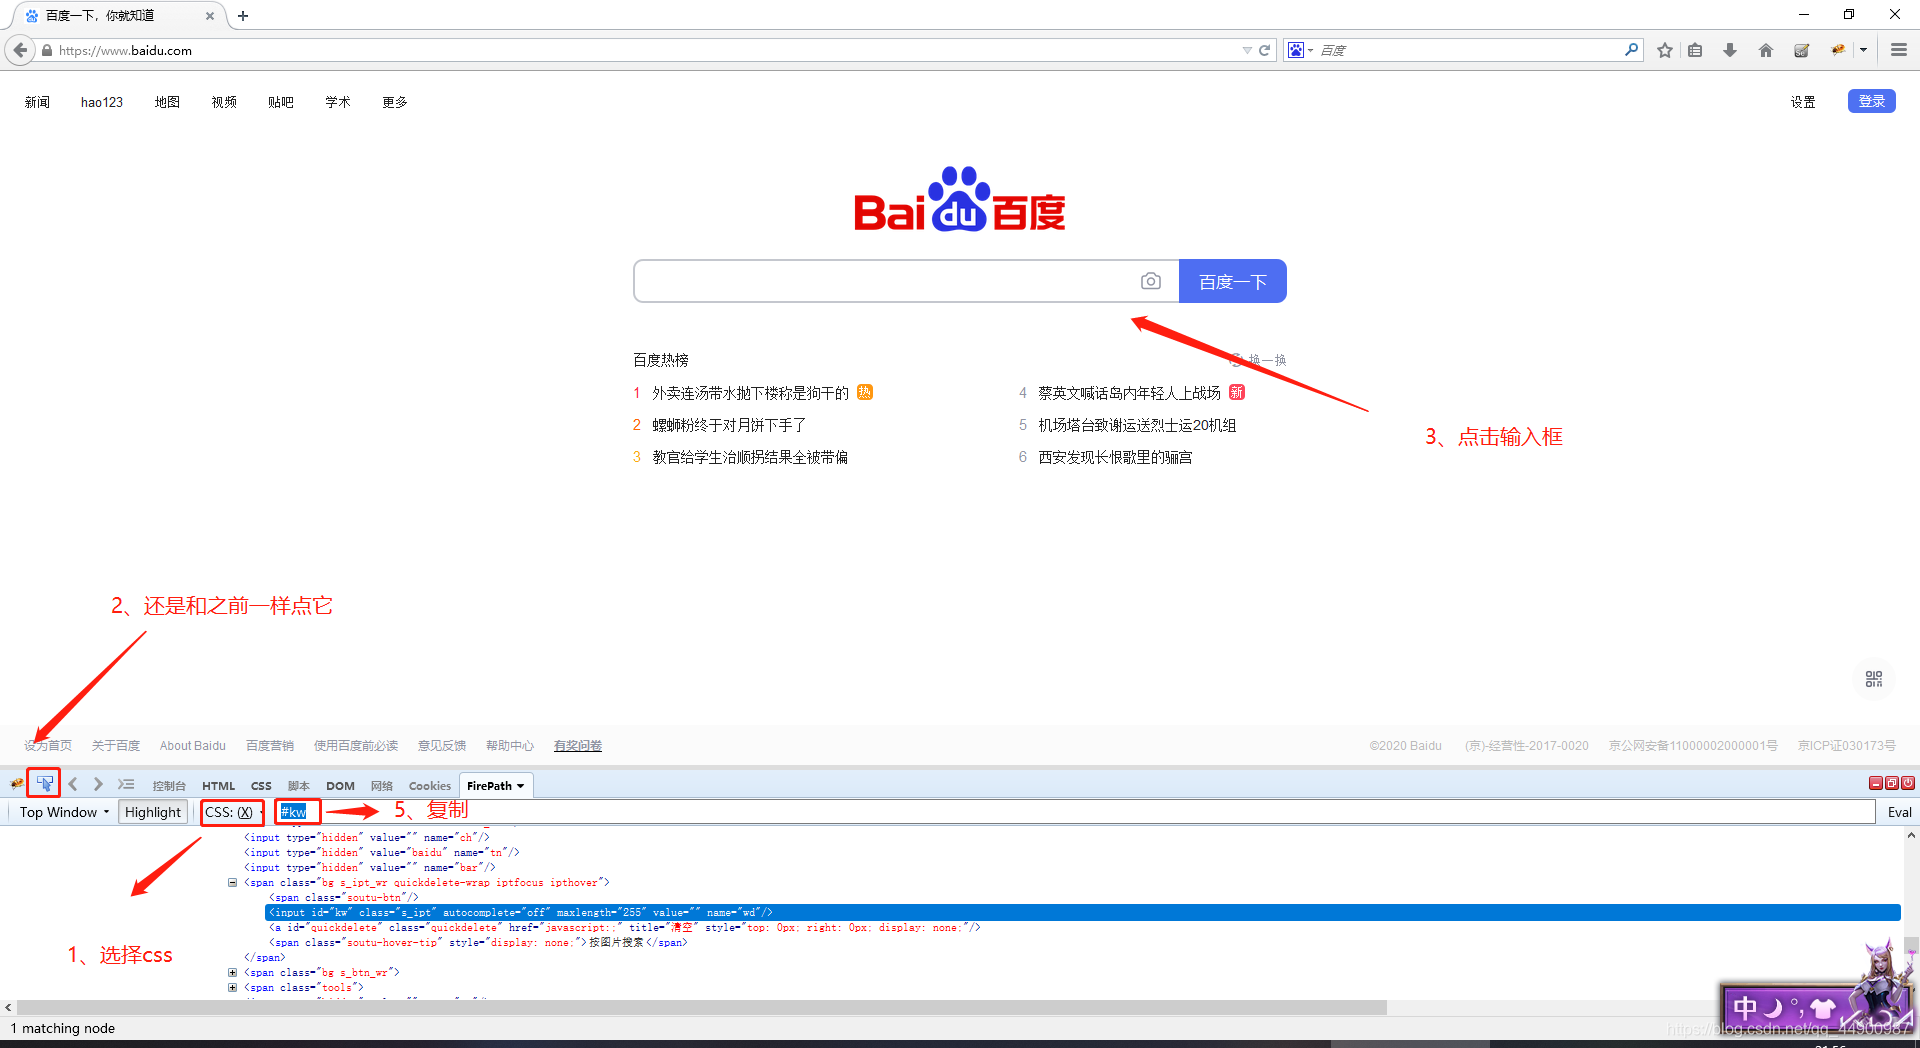Go to the browser home page
Image resolution: width=1920 pixels, height=1048 pixels.
coord(1766,50)
